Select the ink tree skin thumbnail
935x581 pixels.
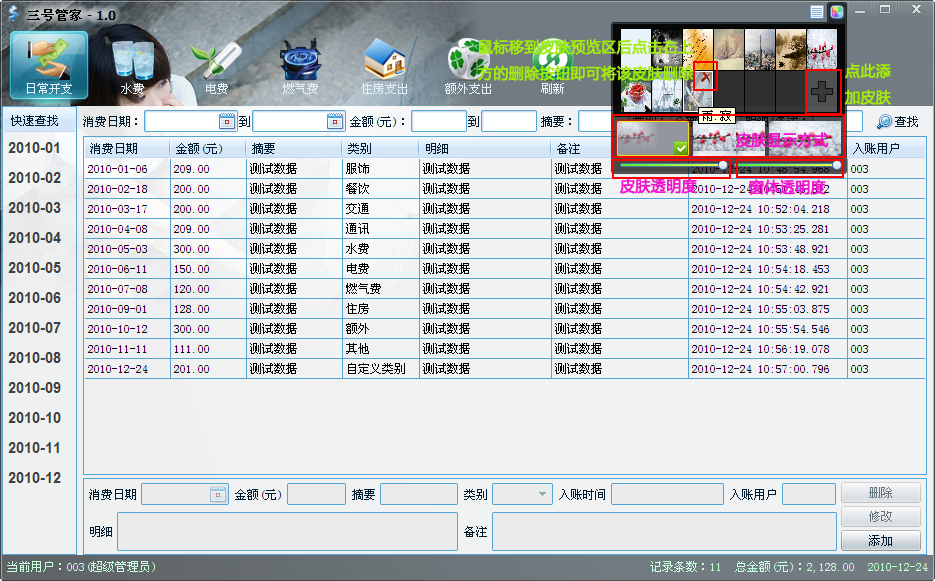(791, 48)
